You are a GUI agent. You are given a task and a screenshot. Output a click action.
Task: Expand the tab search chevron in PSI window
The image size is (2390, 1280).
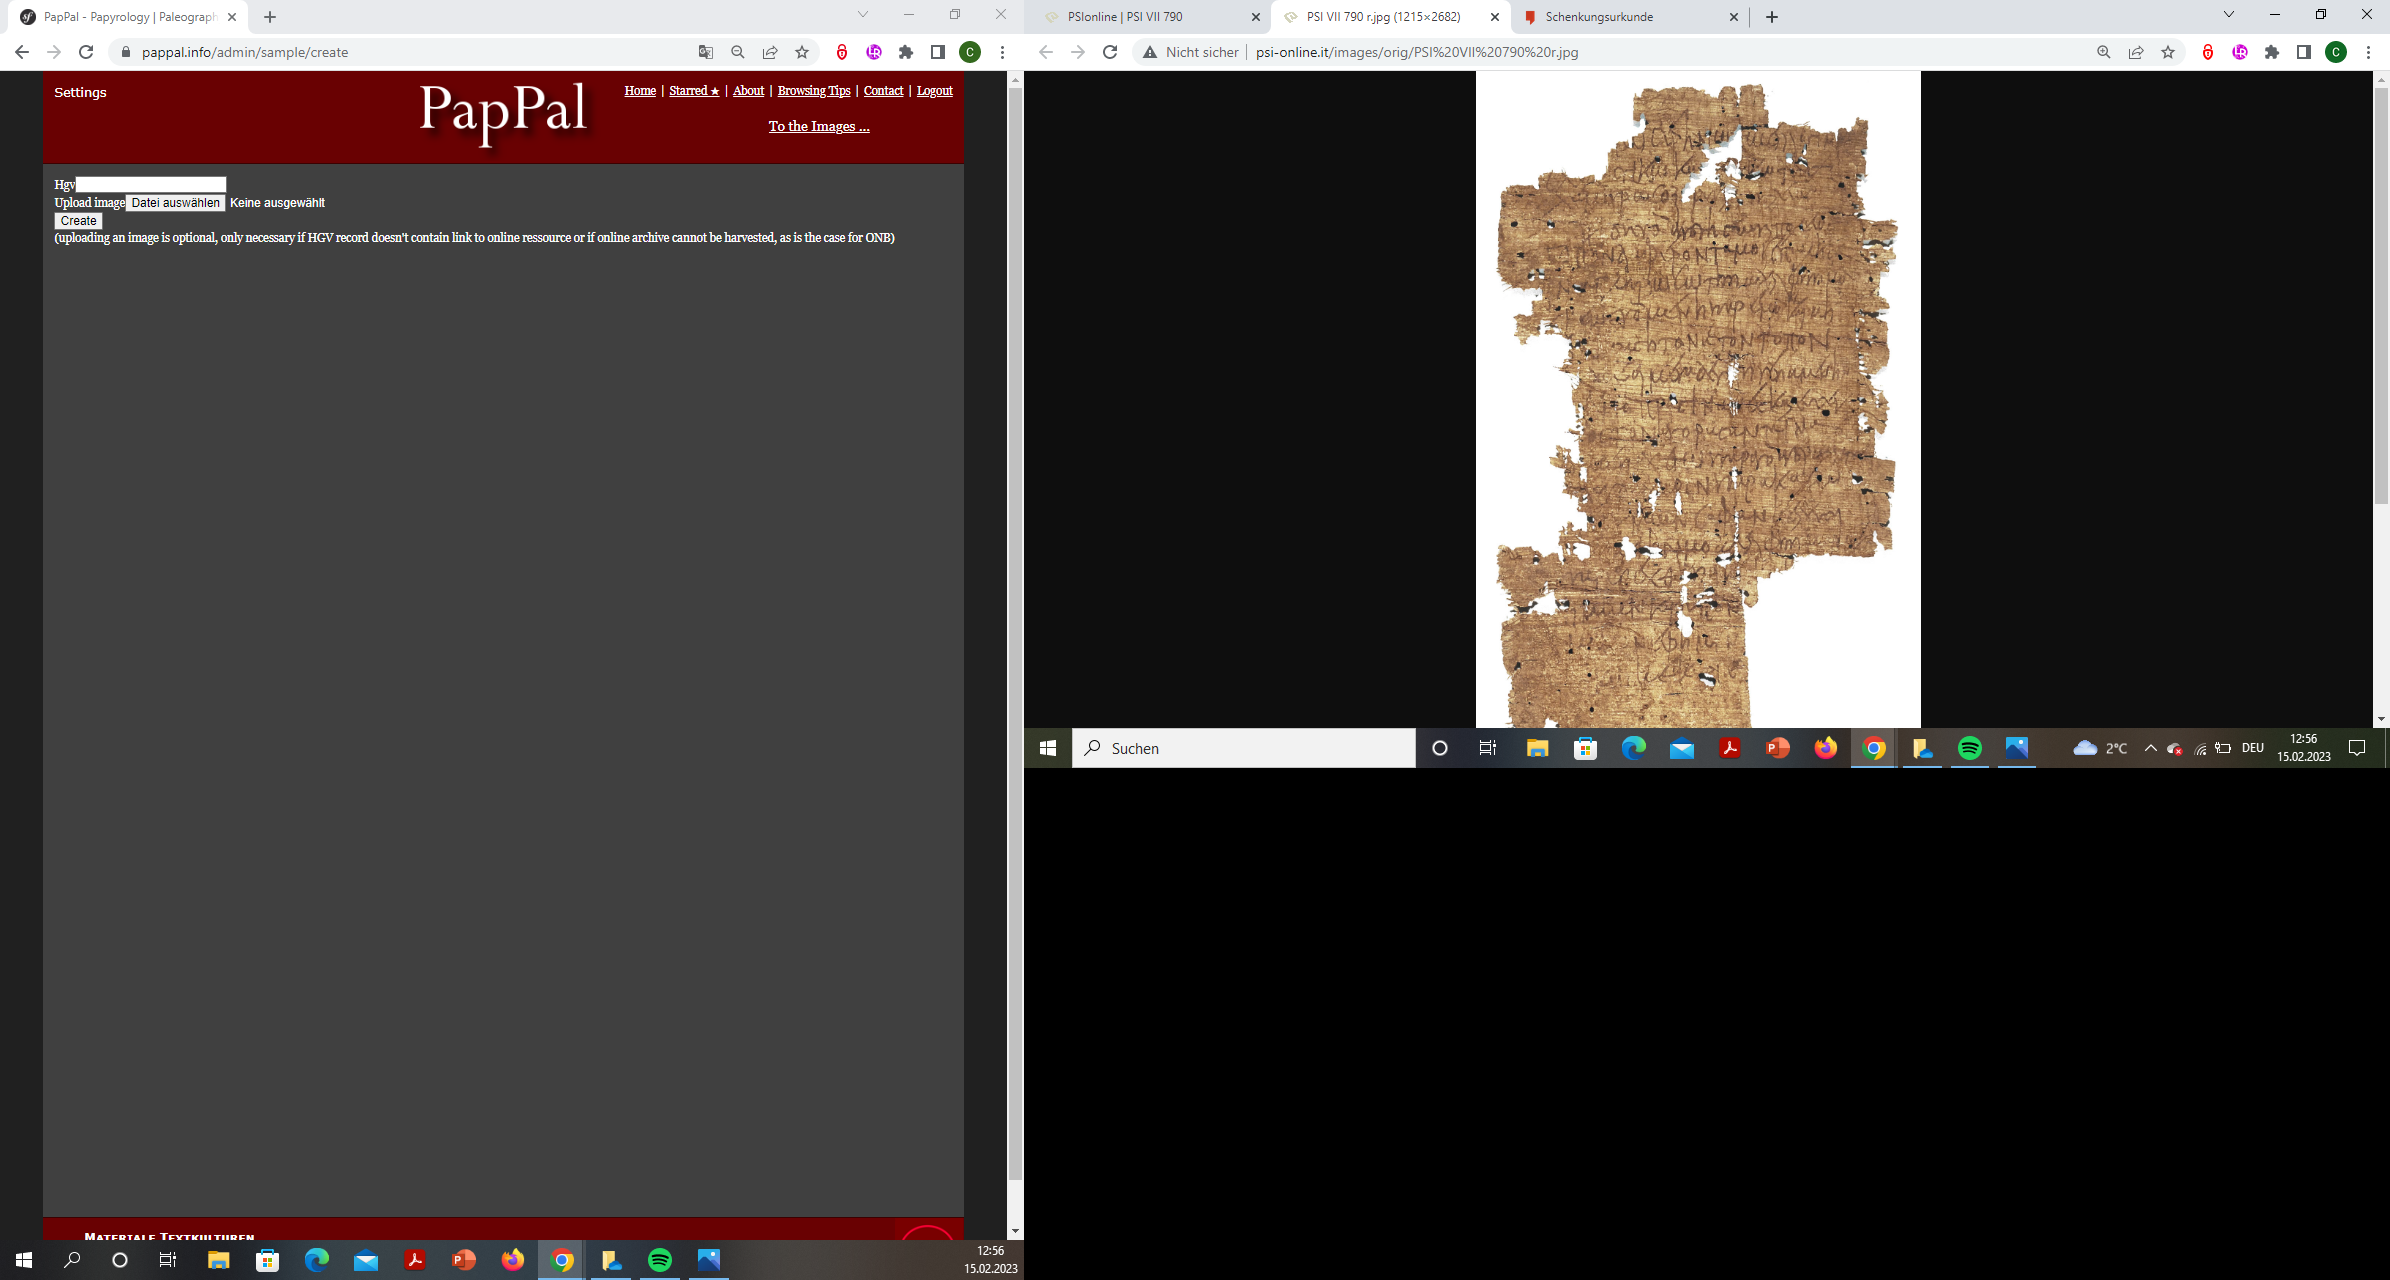click(x=2228, y=14)
